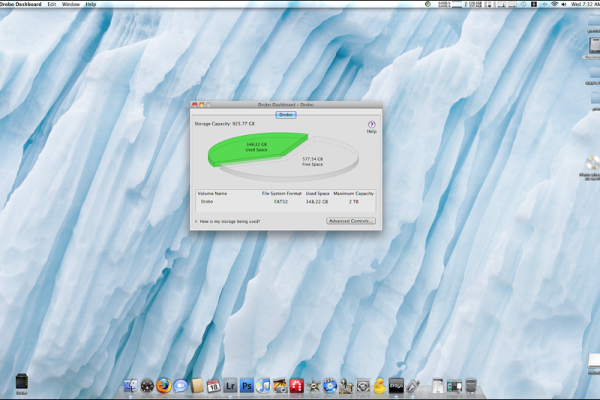Open the Drobo Dashboard application menu
Image resolution: width=600 pixels, height=400 pixels.
[21, 4]
